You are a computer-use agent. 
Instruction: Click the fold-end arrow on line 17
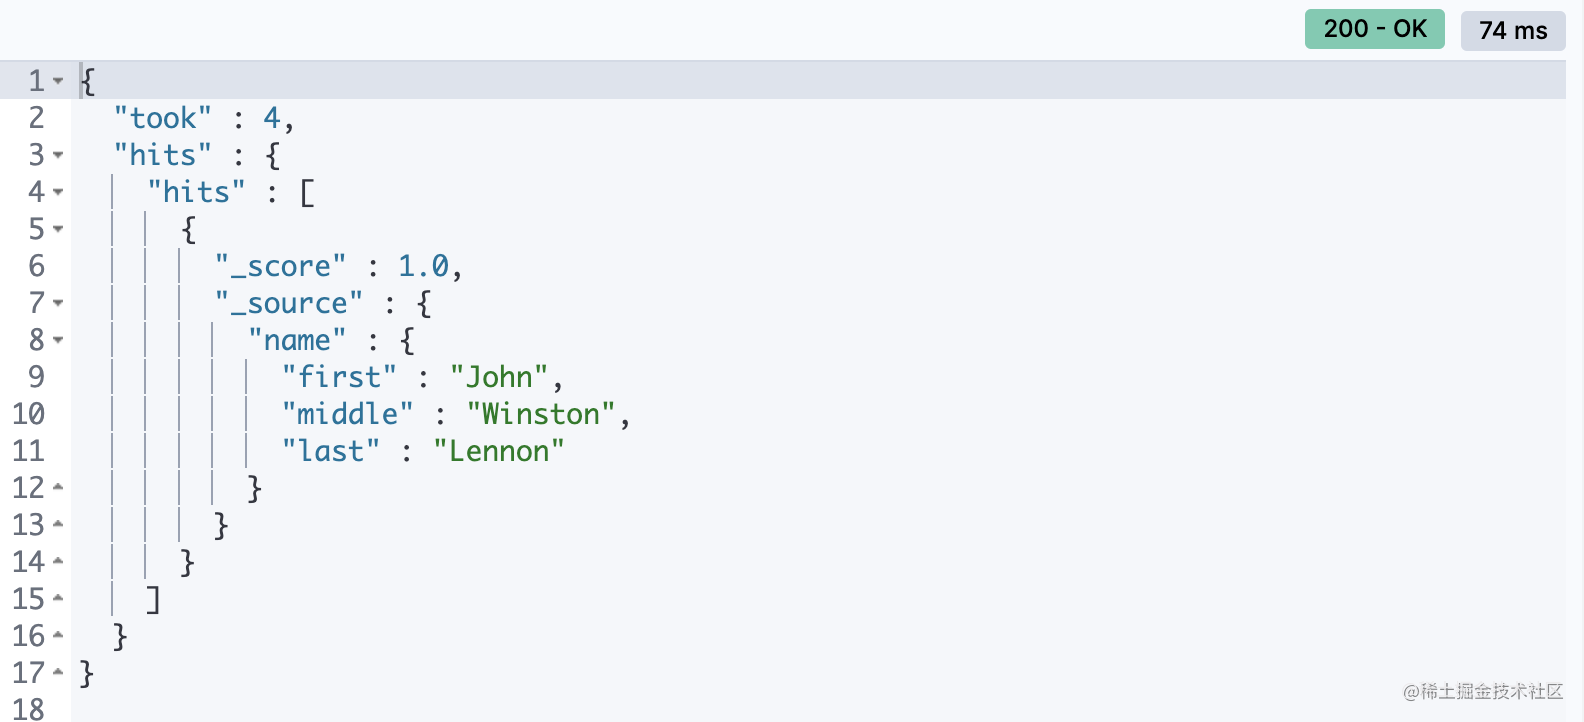click(x=58, y=672)
